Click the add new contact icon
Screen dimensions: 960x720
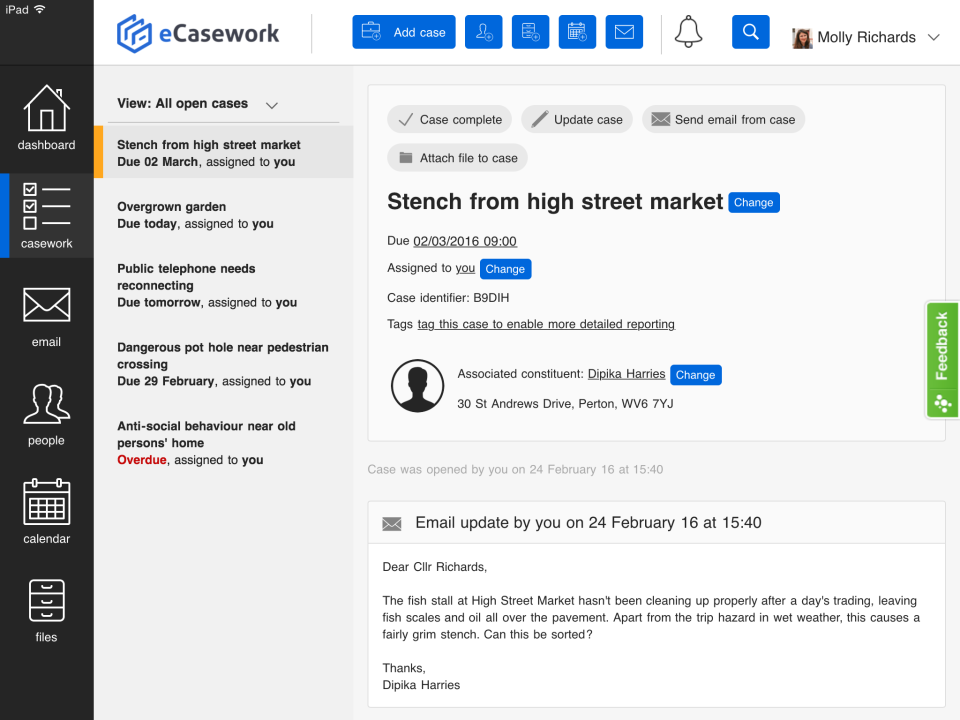tap(483, 31)
